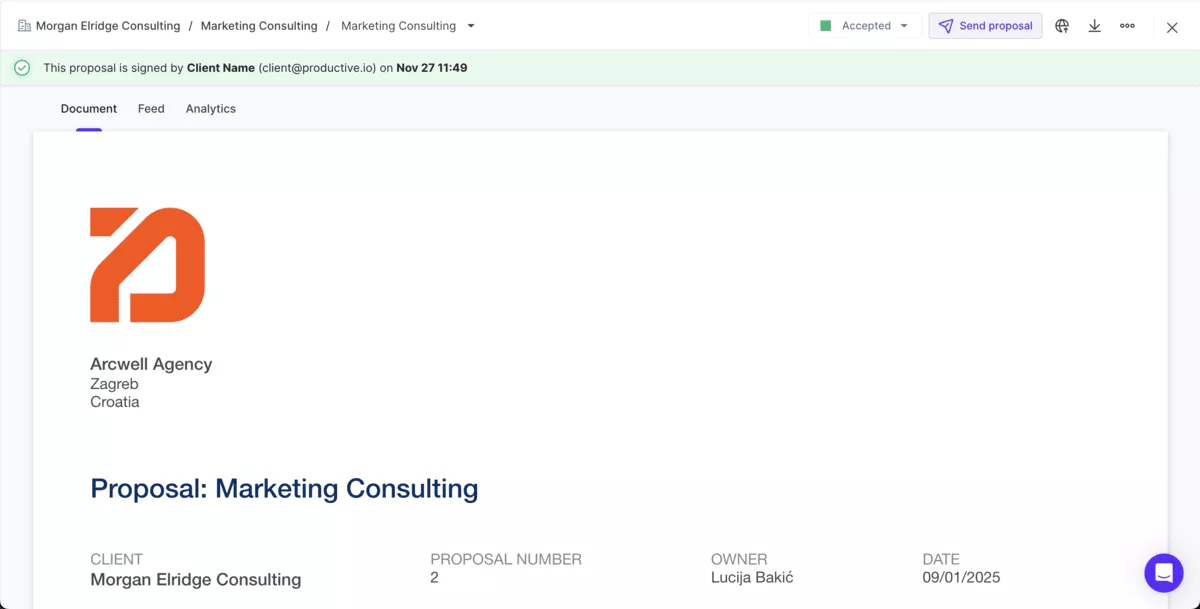Download the proposal using the download icon

pos(1095,26)
